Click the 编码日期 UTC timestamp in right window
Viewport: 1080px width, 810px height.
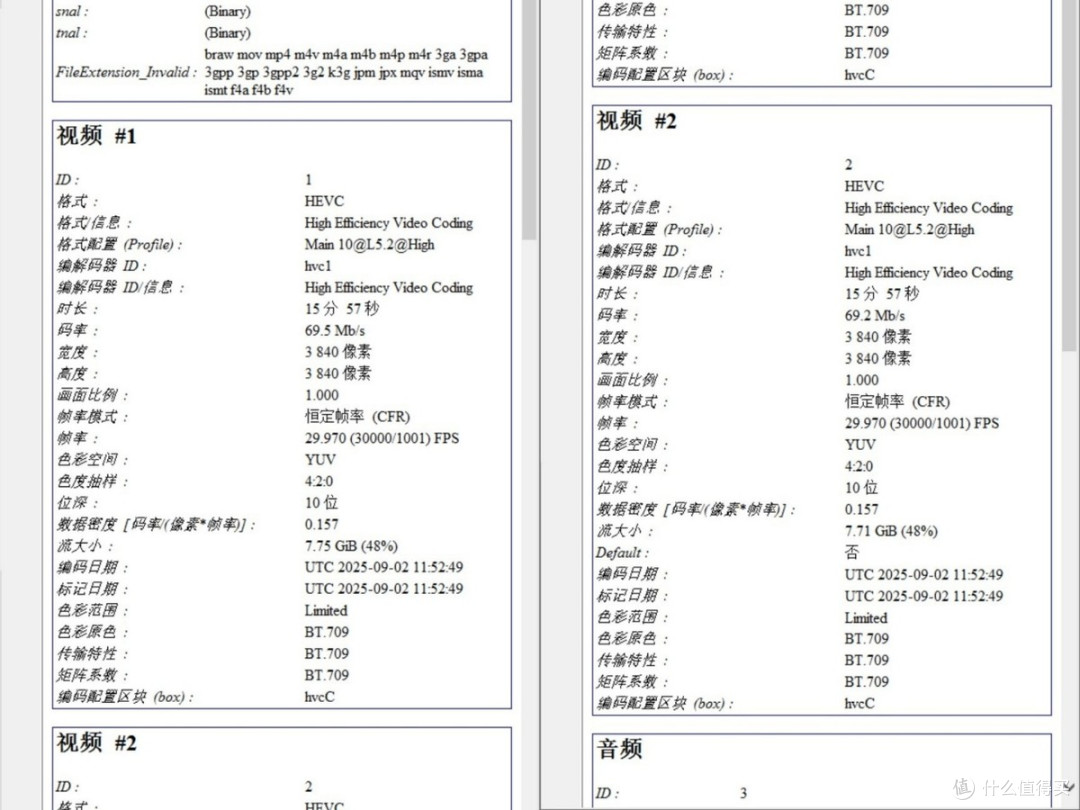tap(924, 574)
